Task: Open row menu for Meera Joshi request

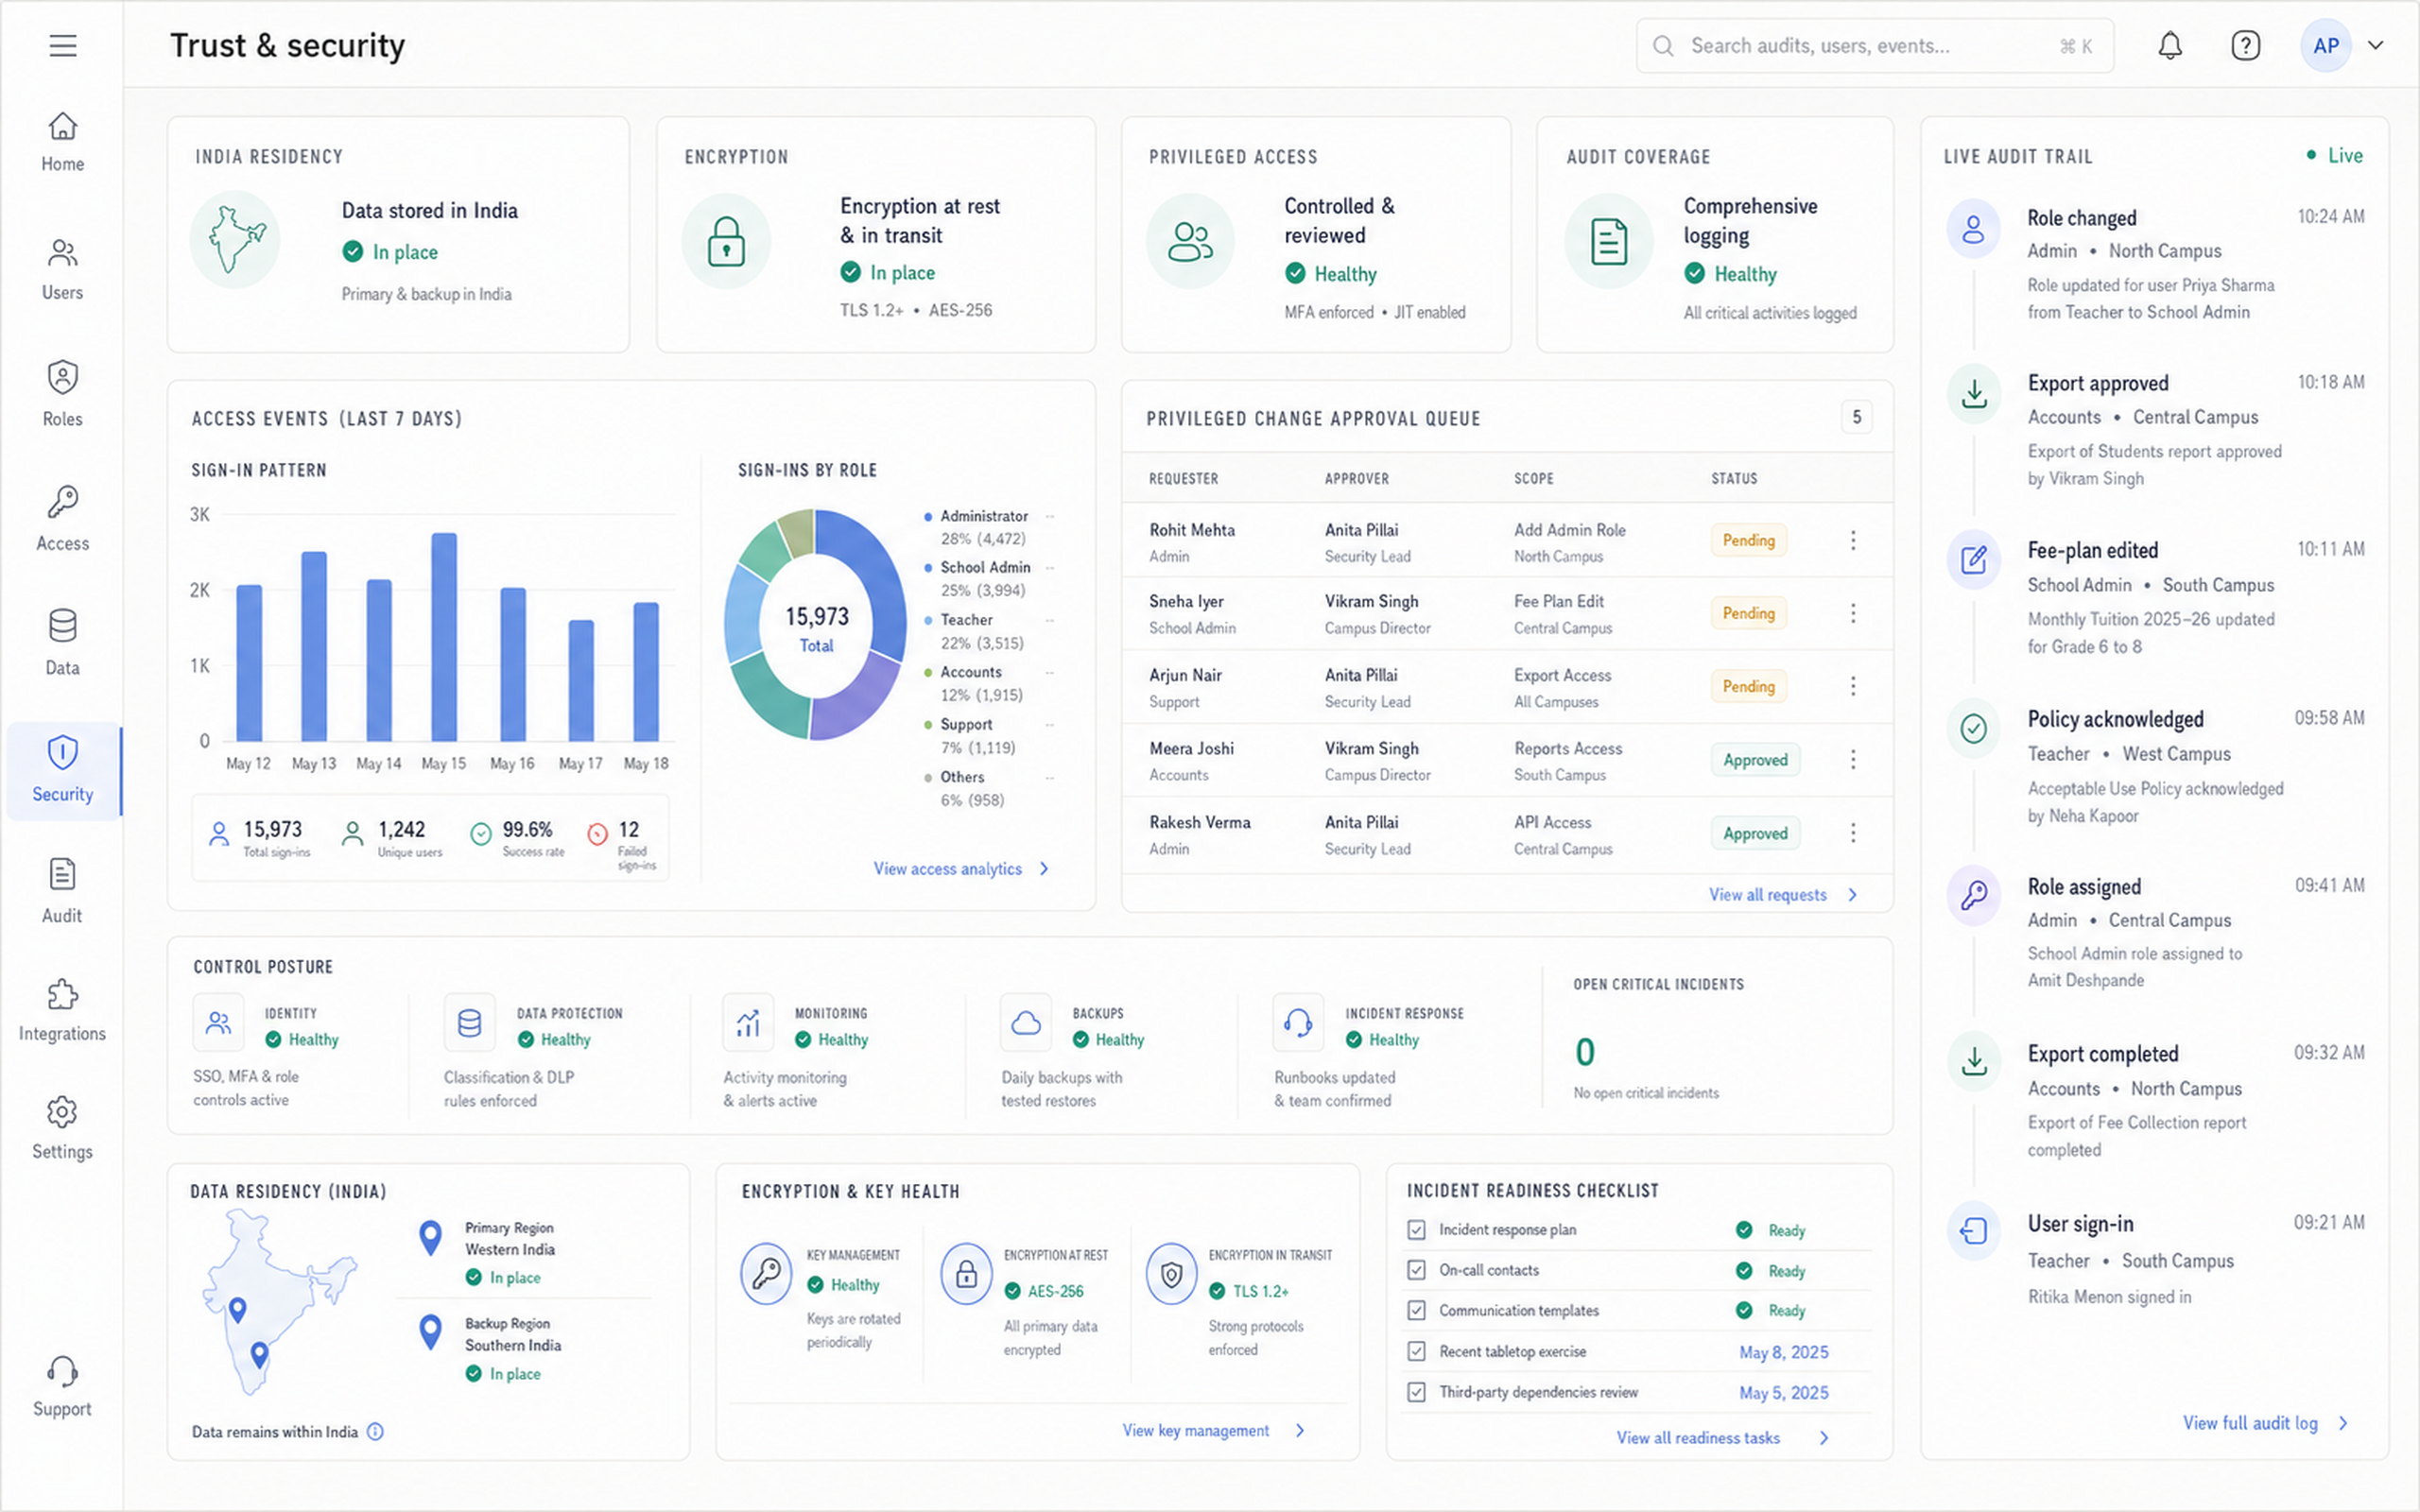Action: tap(1853, 760)
